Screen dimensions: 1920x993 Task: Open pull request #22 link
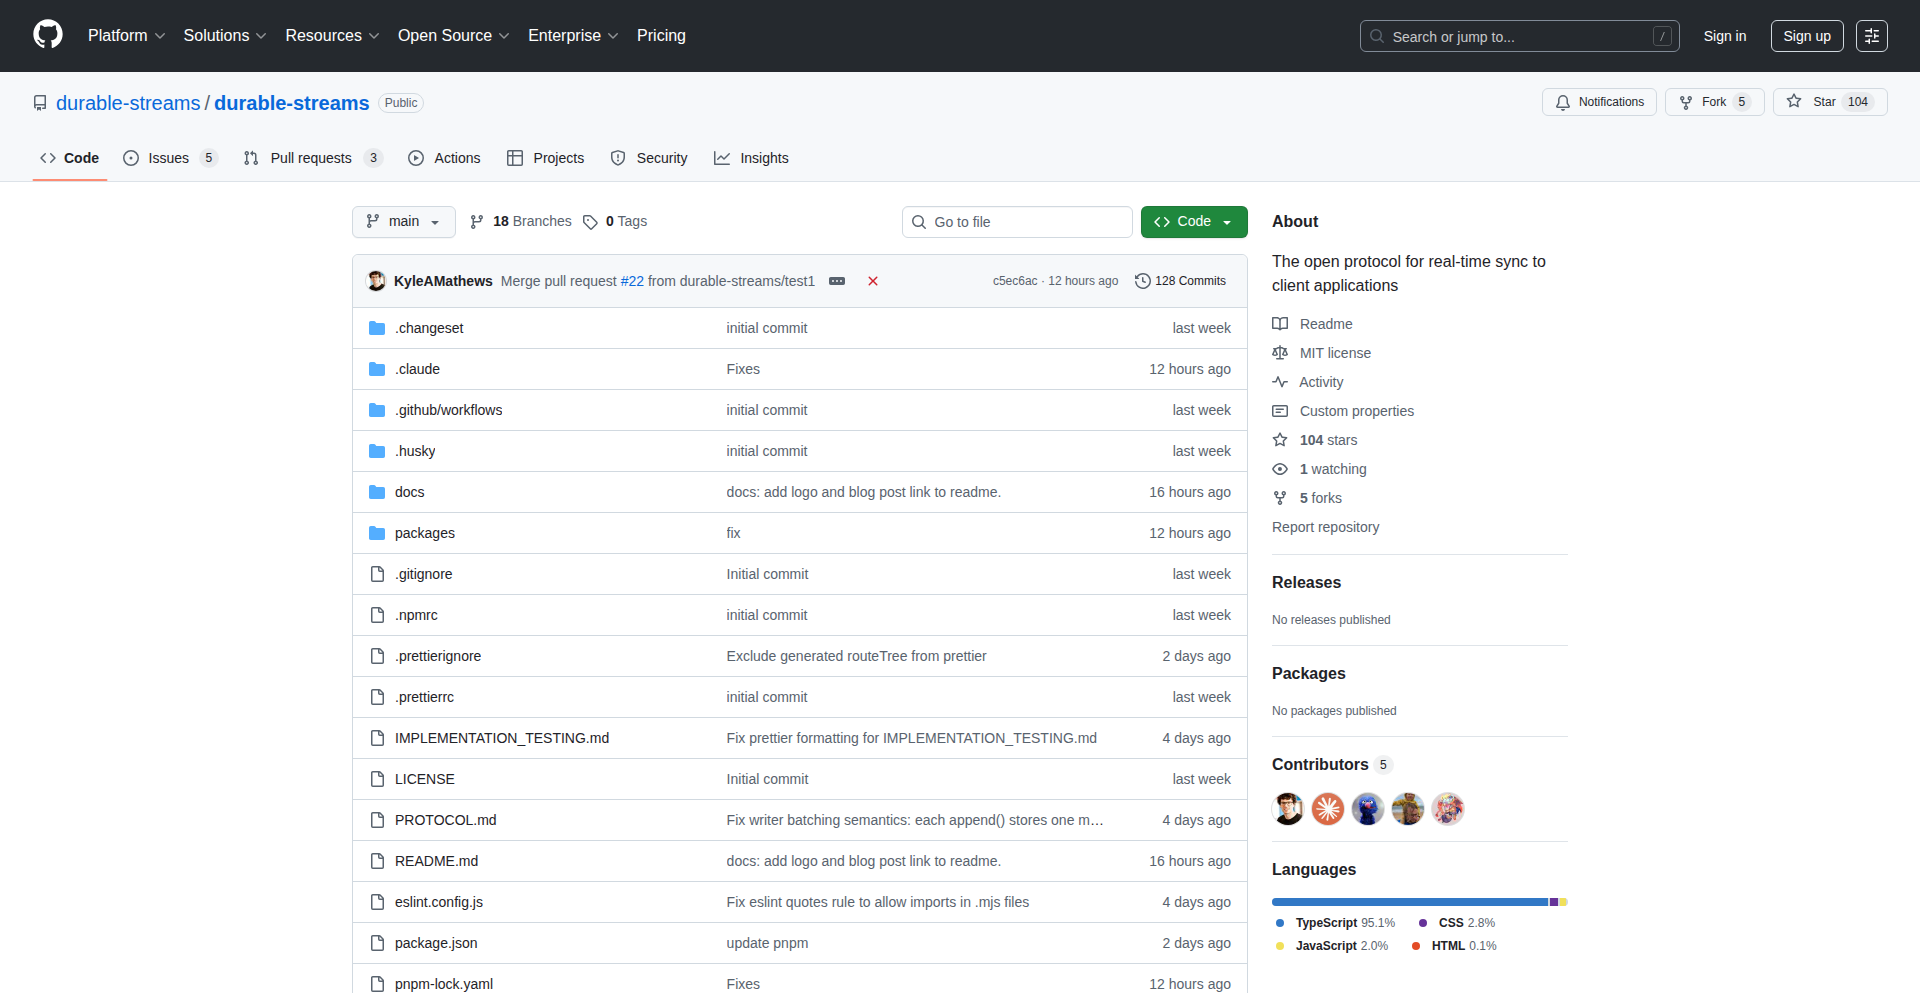[x=632, y=281]
